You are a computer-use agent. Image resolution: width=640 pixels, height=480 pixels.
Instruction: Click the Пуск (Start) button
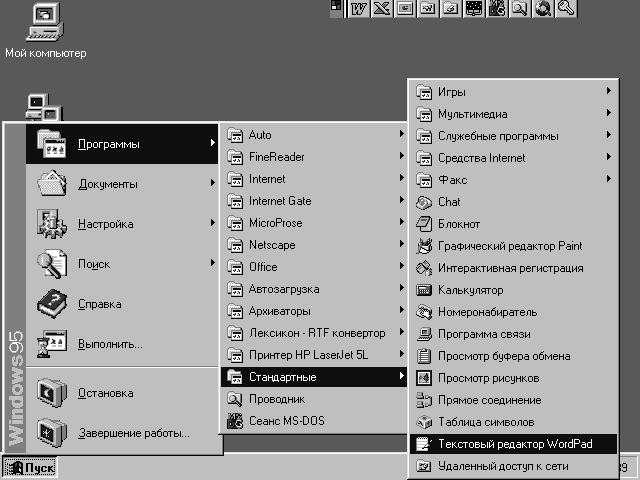29,468
